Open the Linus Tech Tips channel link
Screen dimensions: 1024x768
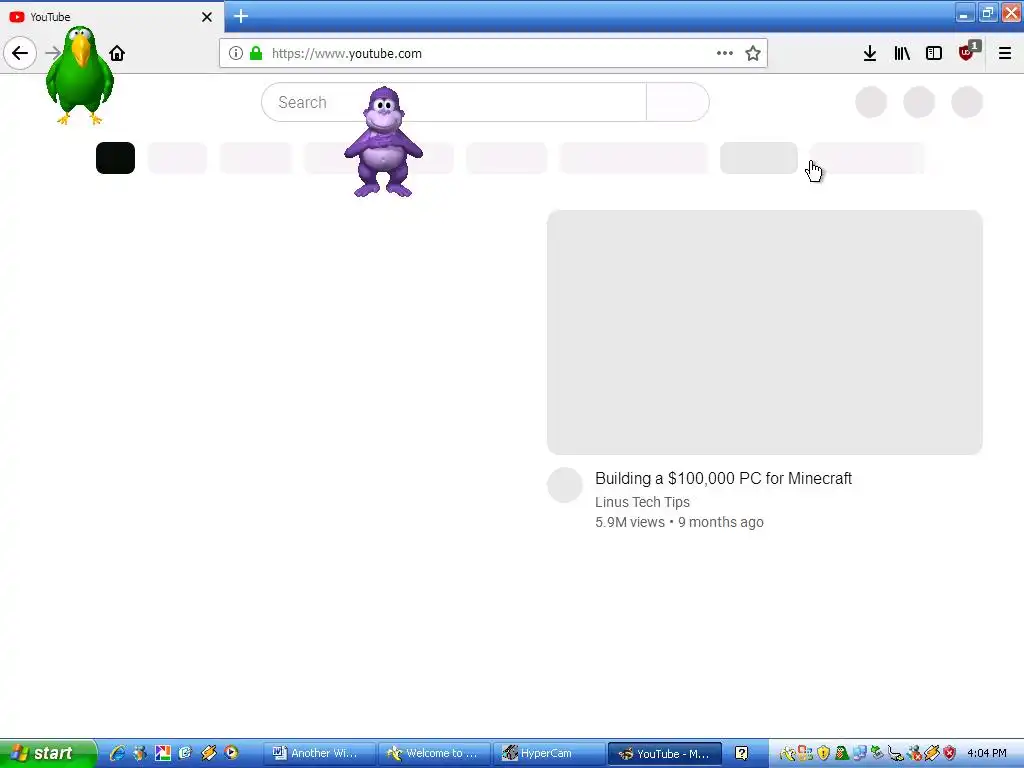click(642, 502)
